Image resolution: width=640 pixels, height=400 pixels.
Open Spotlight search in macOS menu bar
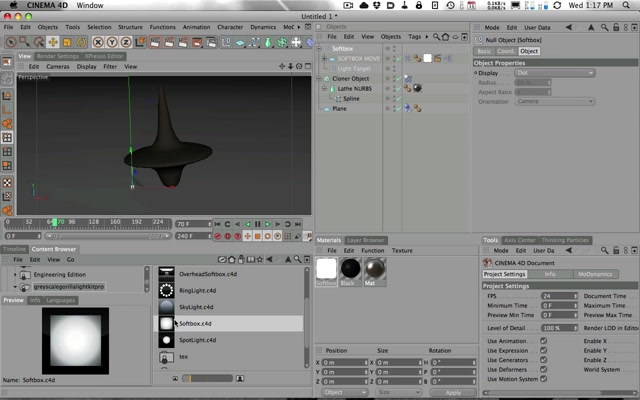pyautogui.click(x=626, y=5)
